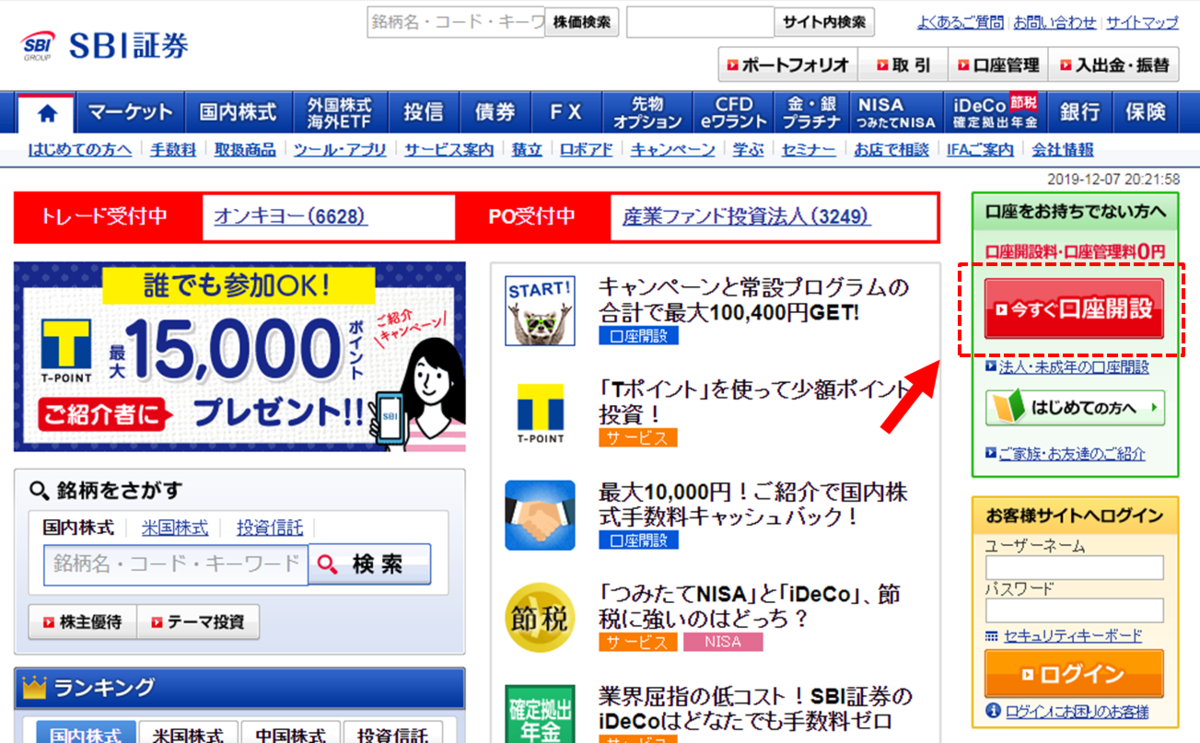
Task: Open the 国内株式 navigation tab
Action: tap(238, 113)
